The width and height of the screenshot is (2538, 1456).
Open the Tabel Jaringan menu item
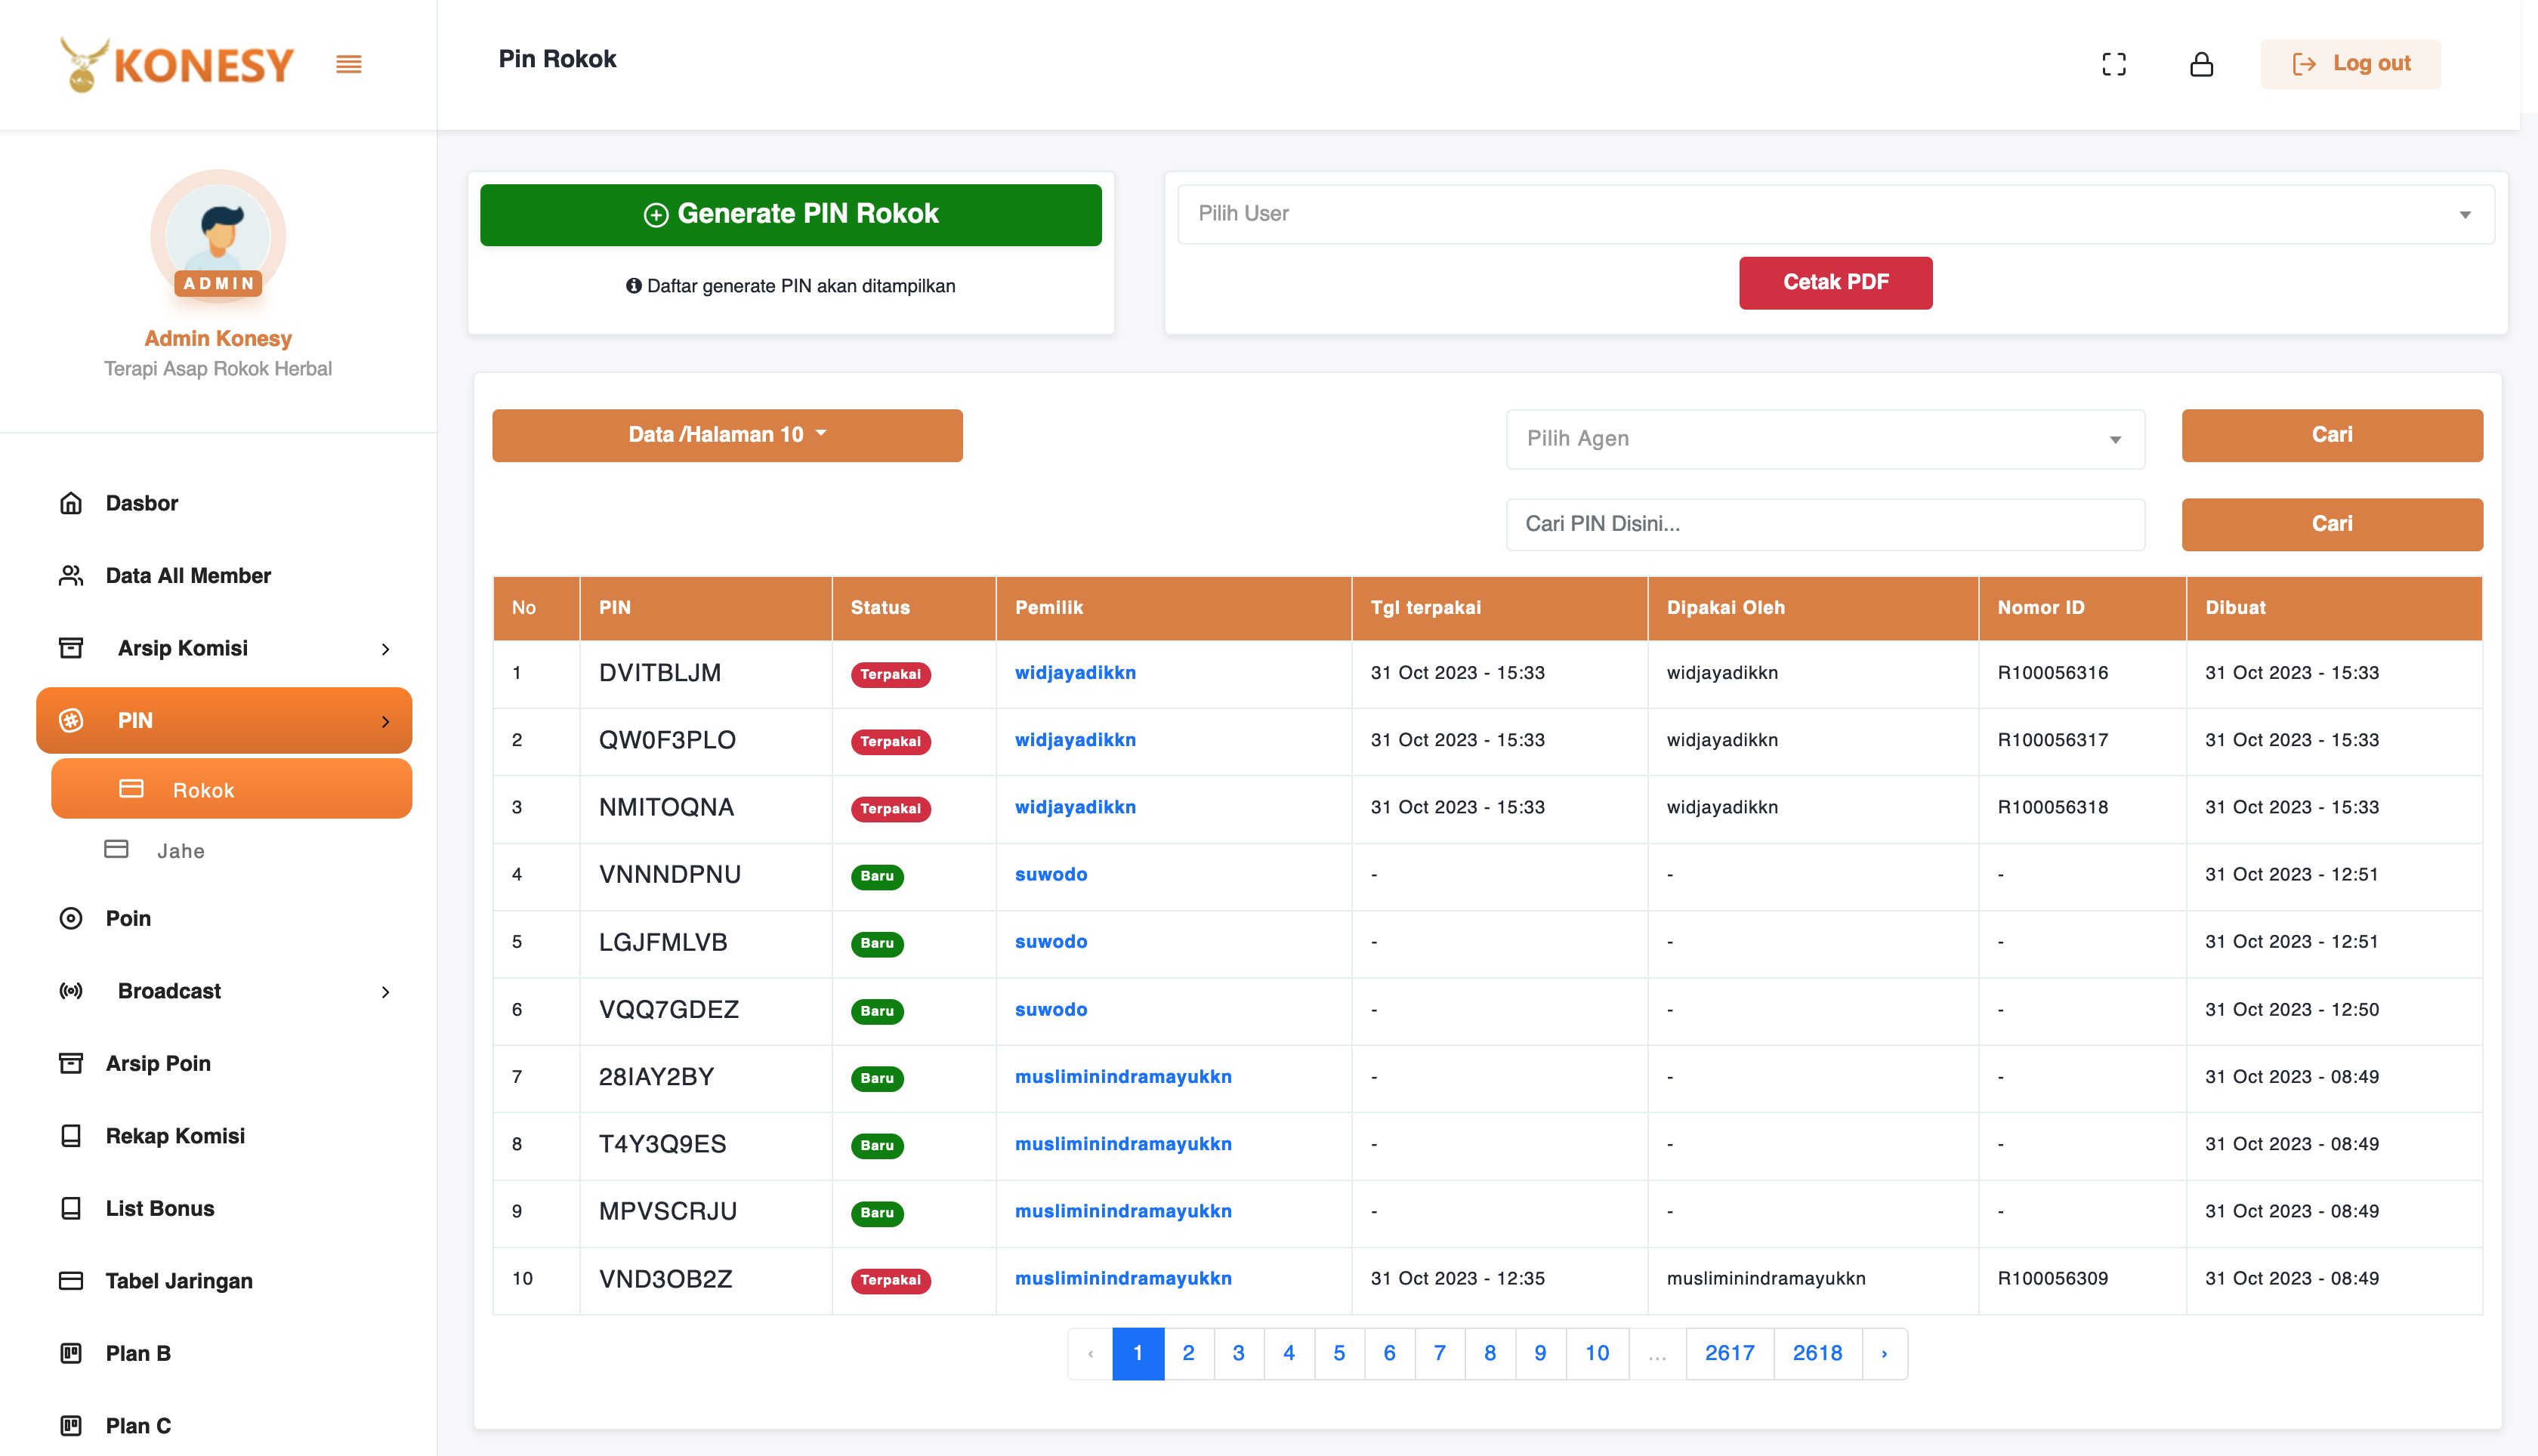pyautogui.click(x=179, y=1281)
